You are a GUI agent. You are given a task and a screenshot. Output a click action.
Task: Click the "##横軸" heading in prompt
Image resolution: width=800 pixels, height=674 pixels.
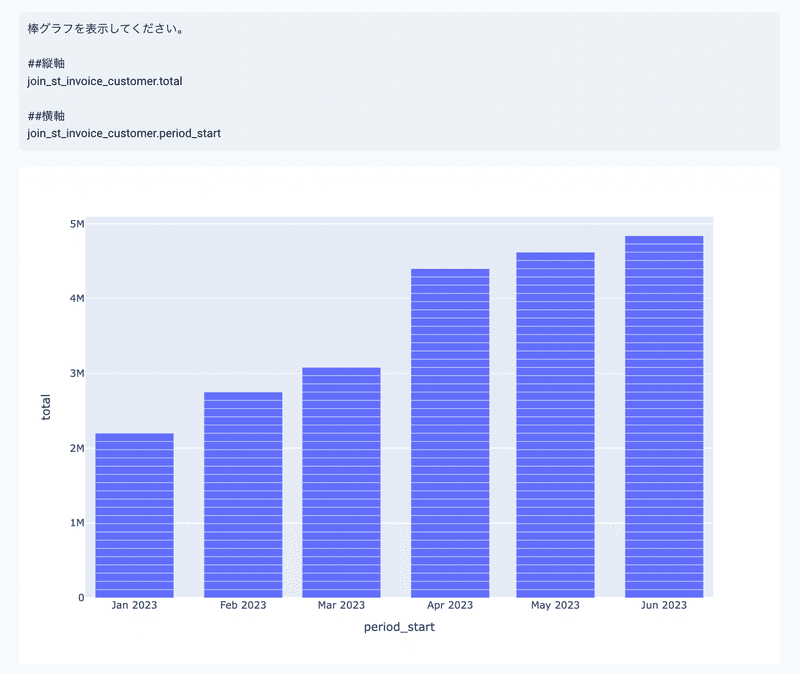coord(46,116)
